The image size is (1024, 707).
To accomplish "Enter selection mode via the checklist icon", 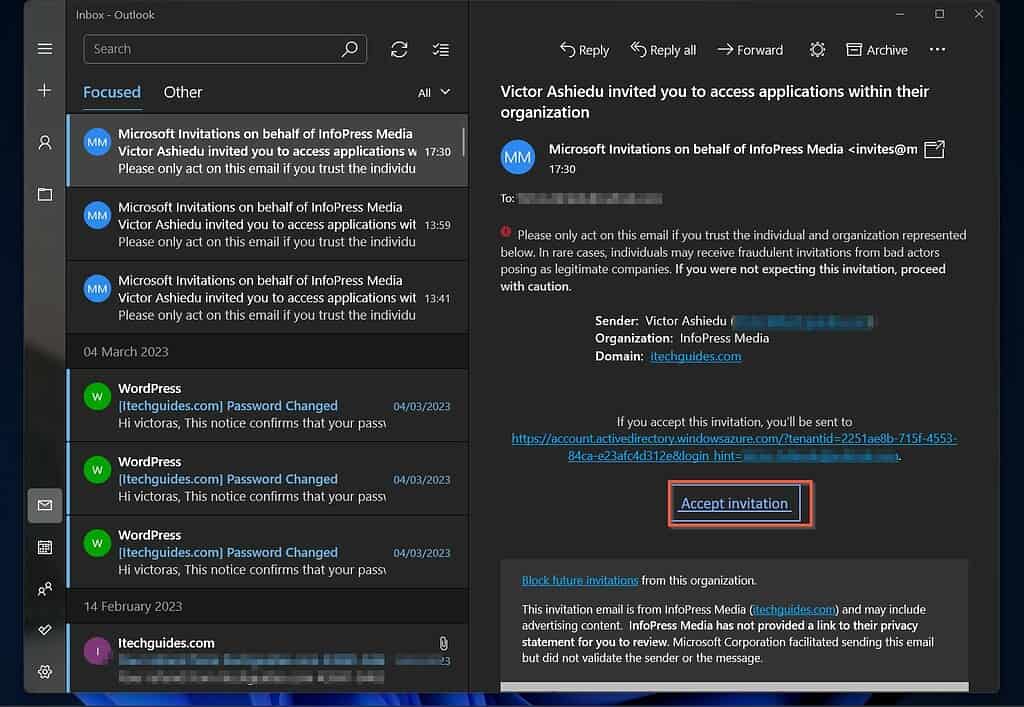I will point(441,50).
